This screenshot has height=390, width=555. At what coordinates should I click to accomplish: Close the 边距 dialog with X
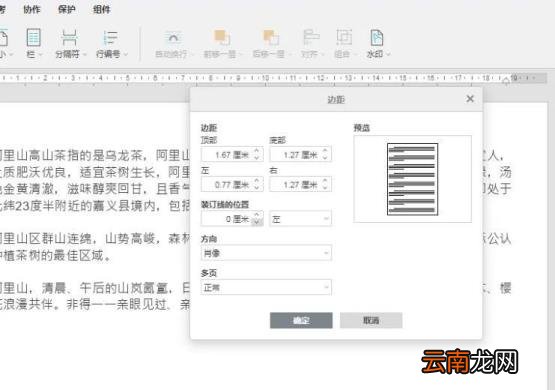click(470, 99)
